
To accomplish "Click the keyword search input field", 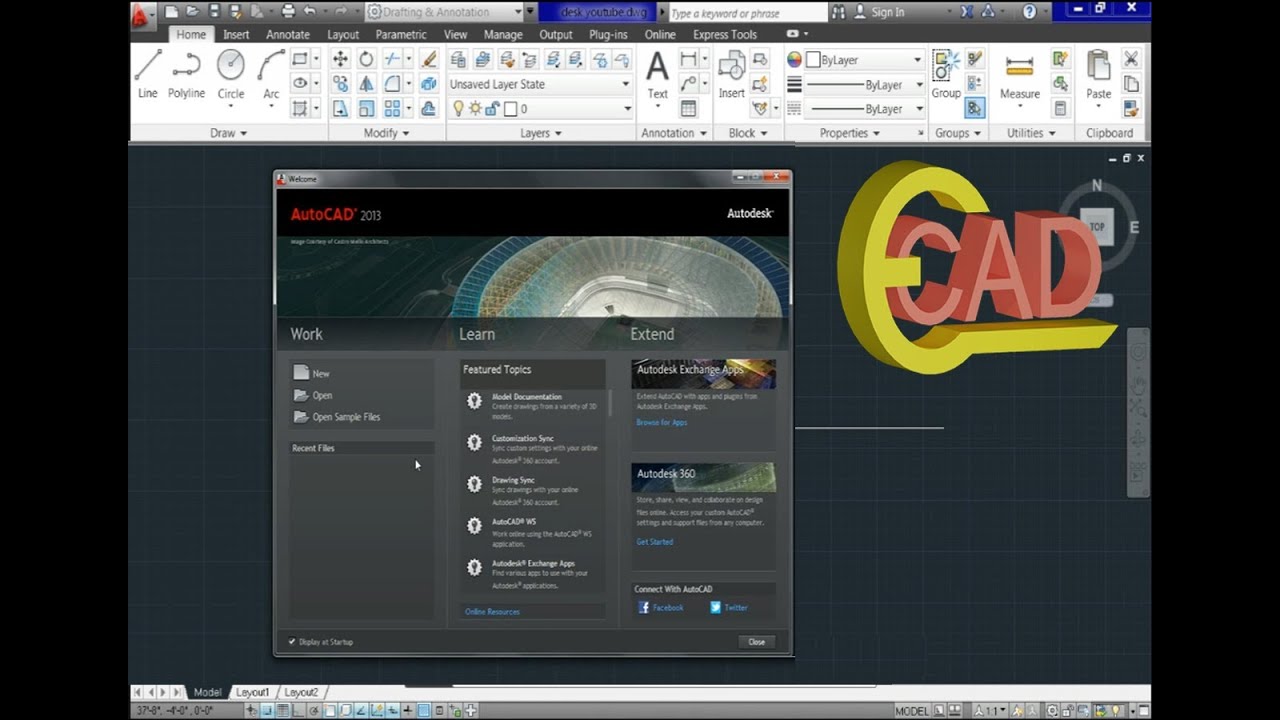I will point(746,13).
